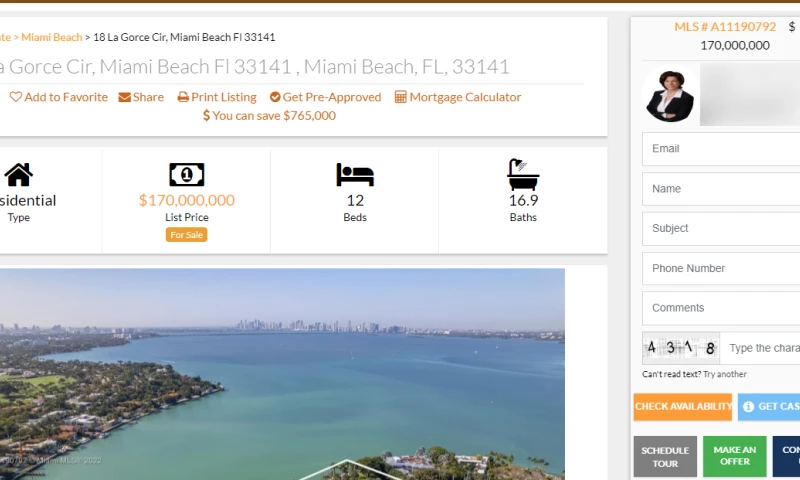Image resolution: width=800 pixels, height=480 pixels.
Task: Click the printer icon for Print Listing
Action: (183, 97)
